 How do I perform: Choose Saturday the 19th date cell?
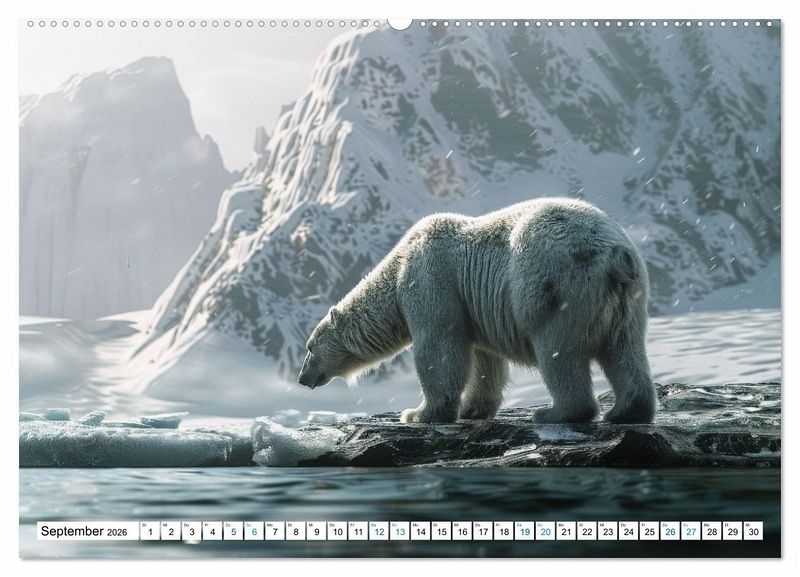pyautogui.click(x=524, y=531)
